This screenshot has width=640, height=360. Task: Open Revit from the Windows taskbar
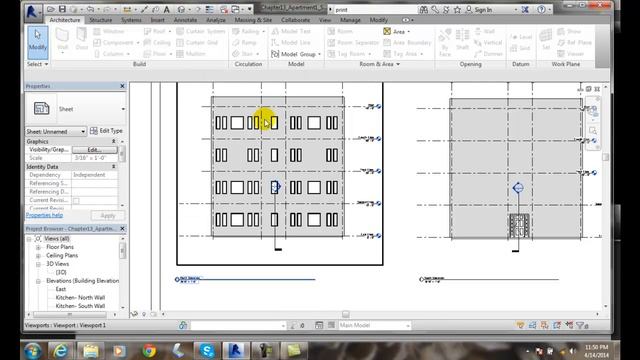[236, 350]
